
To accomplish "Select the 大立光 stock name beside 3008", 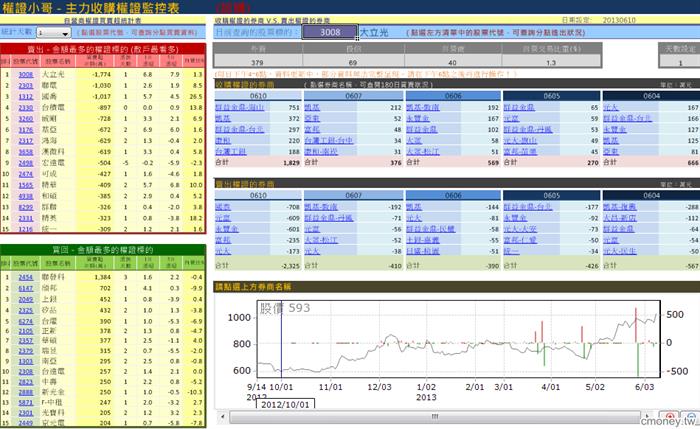I will 374,33.
